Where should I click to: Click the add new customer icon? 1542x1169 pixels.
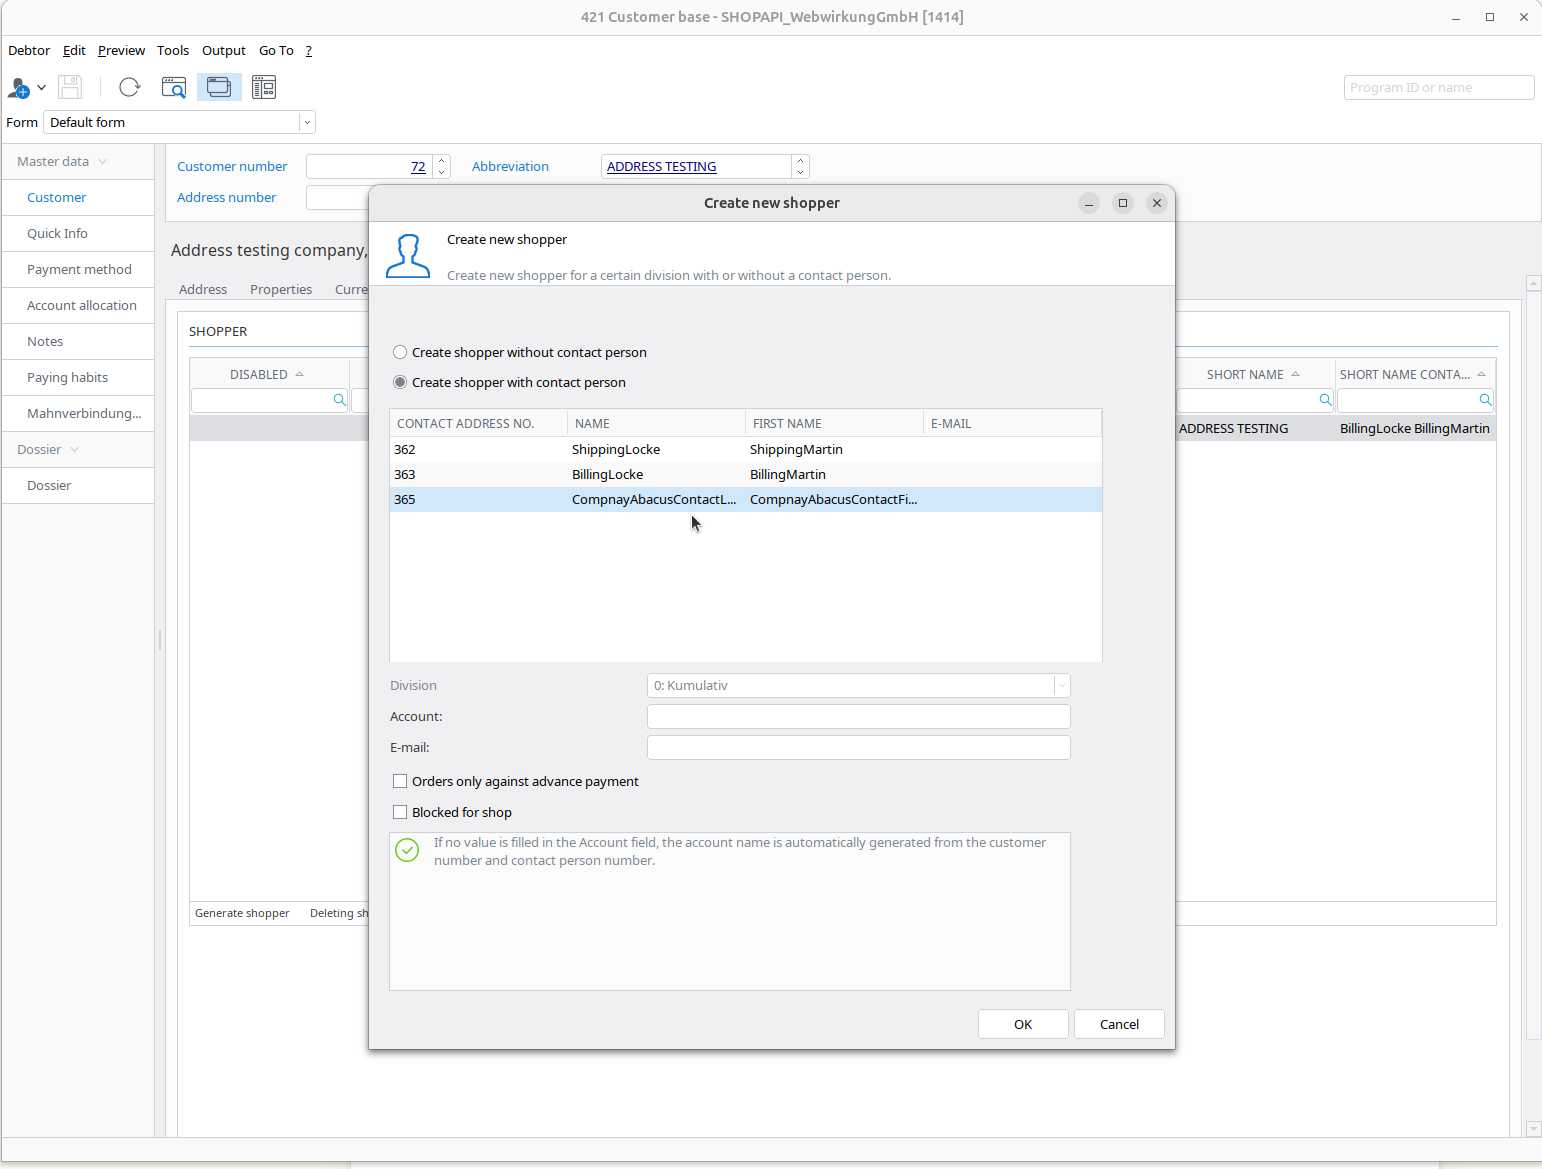point(18,88)
